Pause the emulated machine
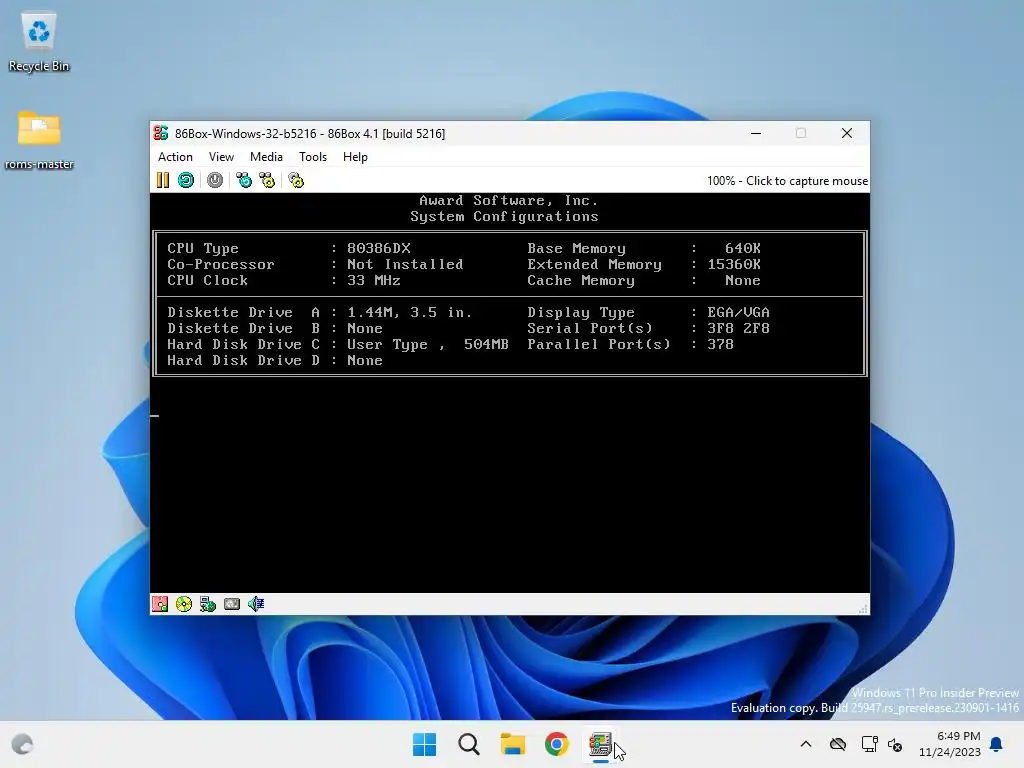 (x=163, y=180)
